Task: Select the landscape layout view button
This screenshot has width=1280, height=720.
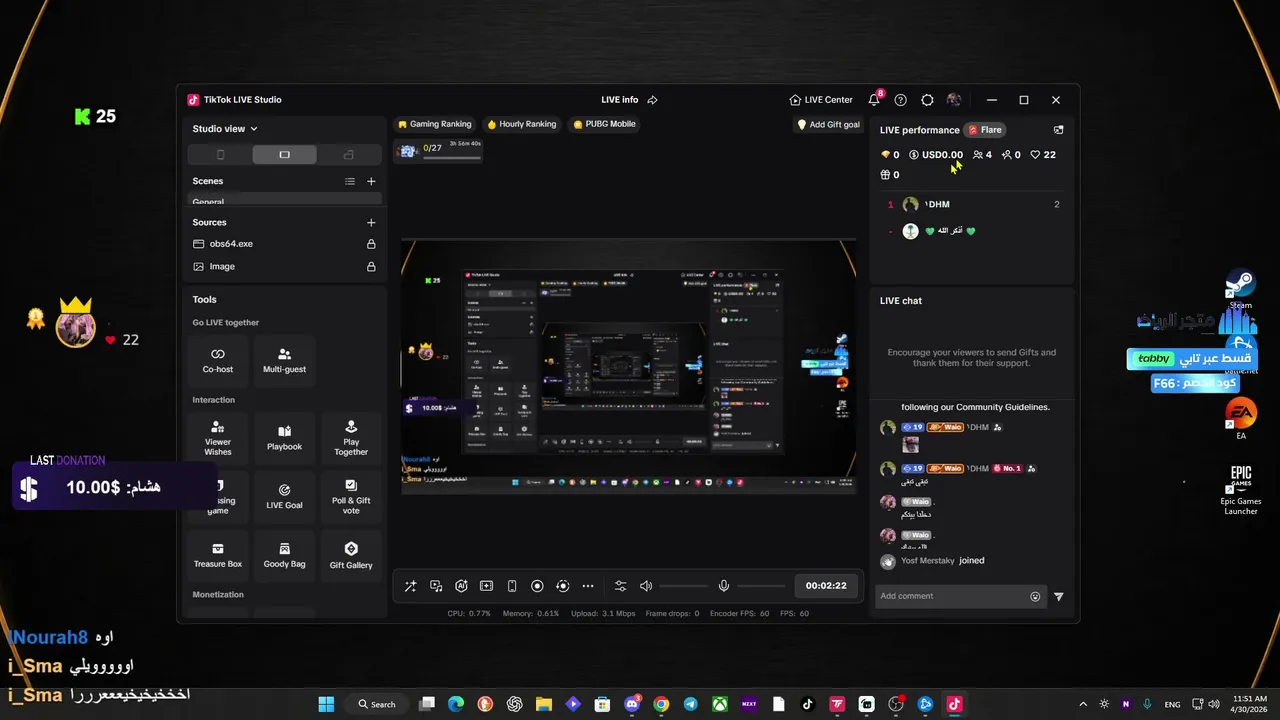Action: tap(284, 155)
